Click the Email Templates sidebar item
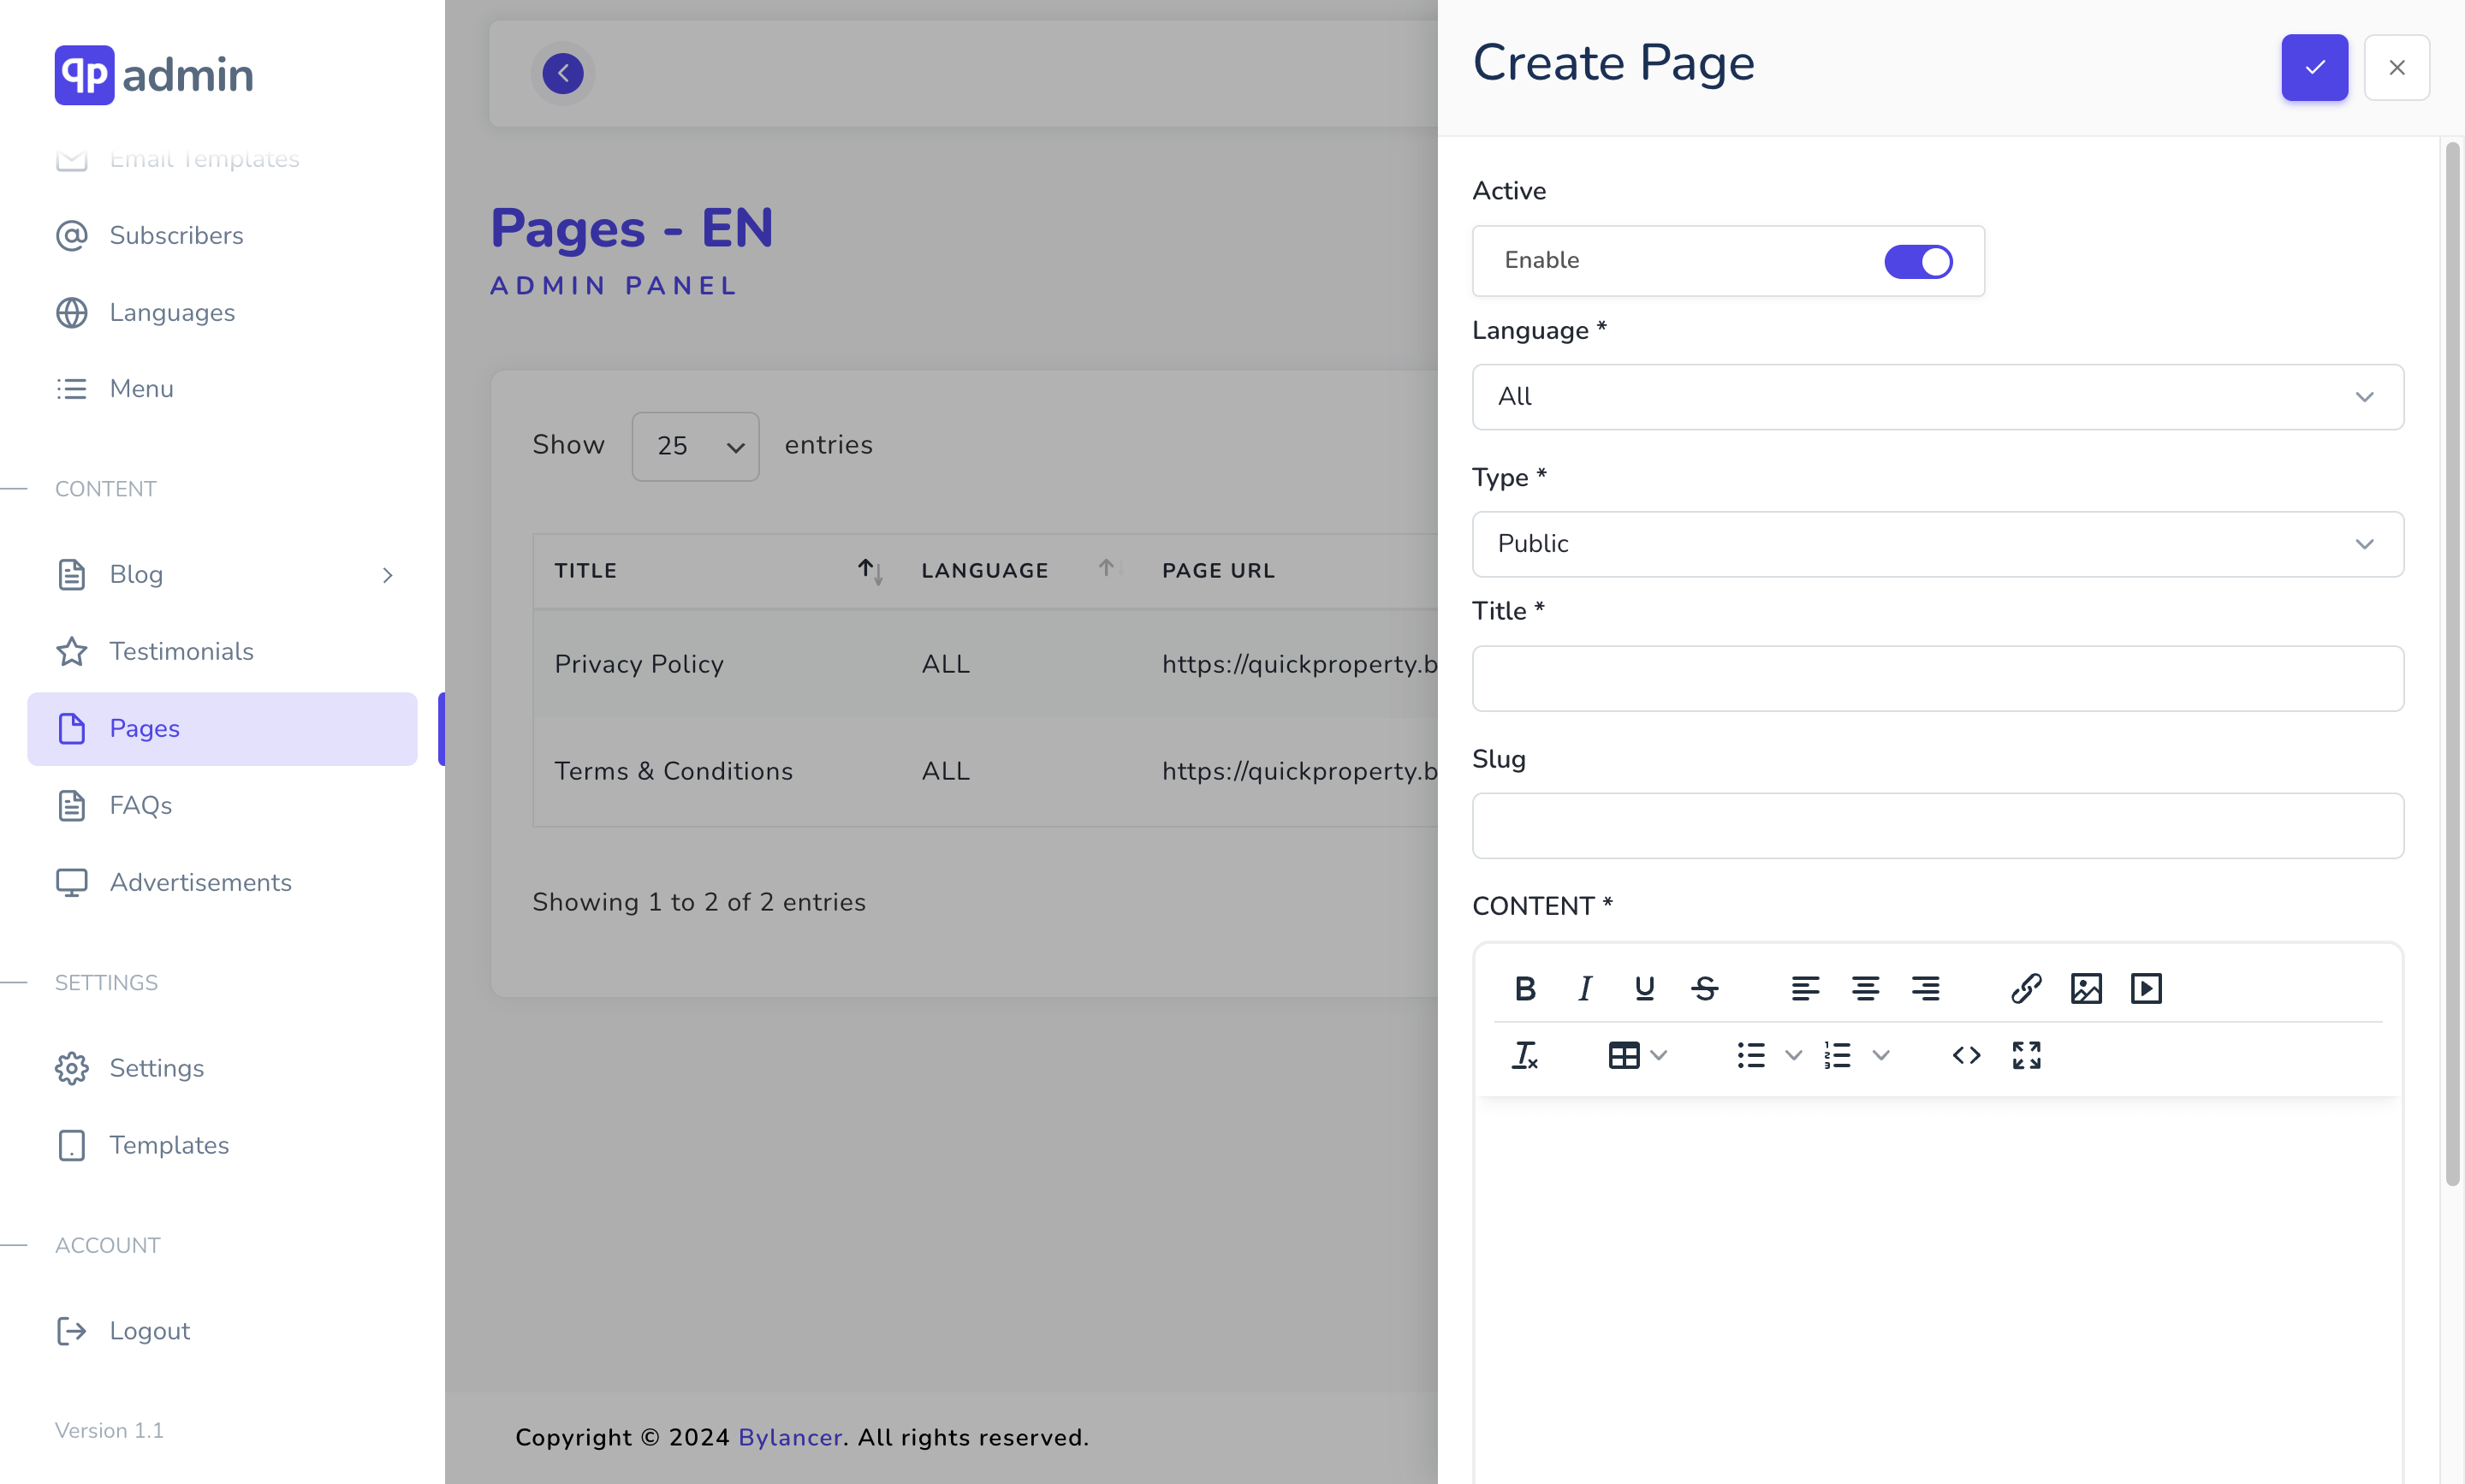Image resolution: width=2465 pixels, height=1484 pixels. (222, 159)
